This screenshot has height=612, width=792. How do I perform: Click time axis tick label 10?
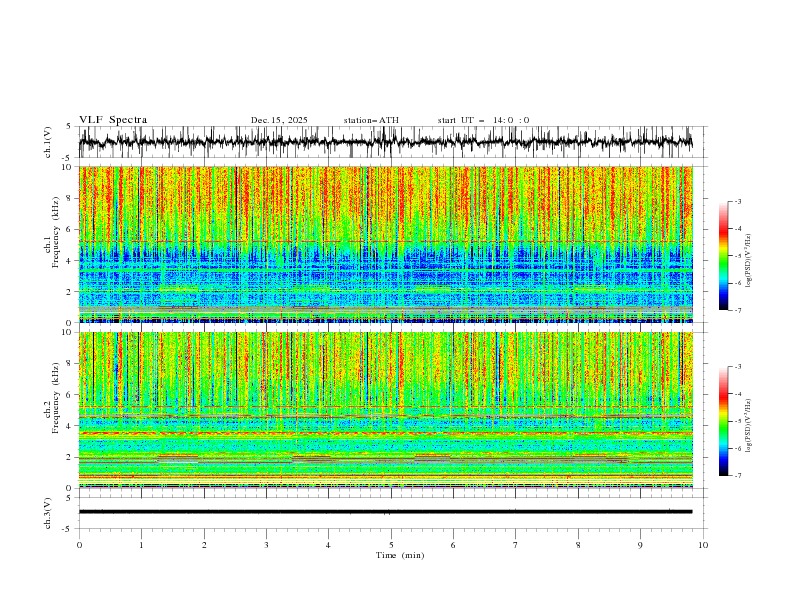click(x=703, y=545)
